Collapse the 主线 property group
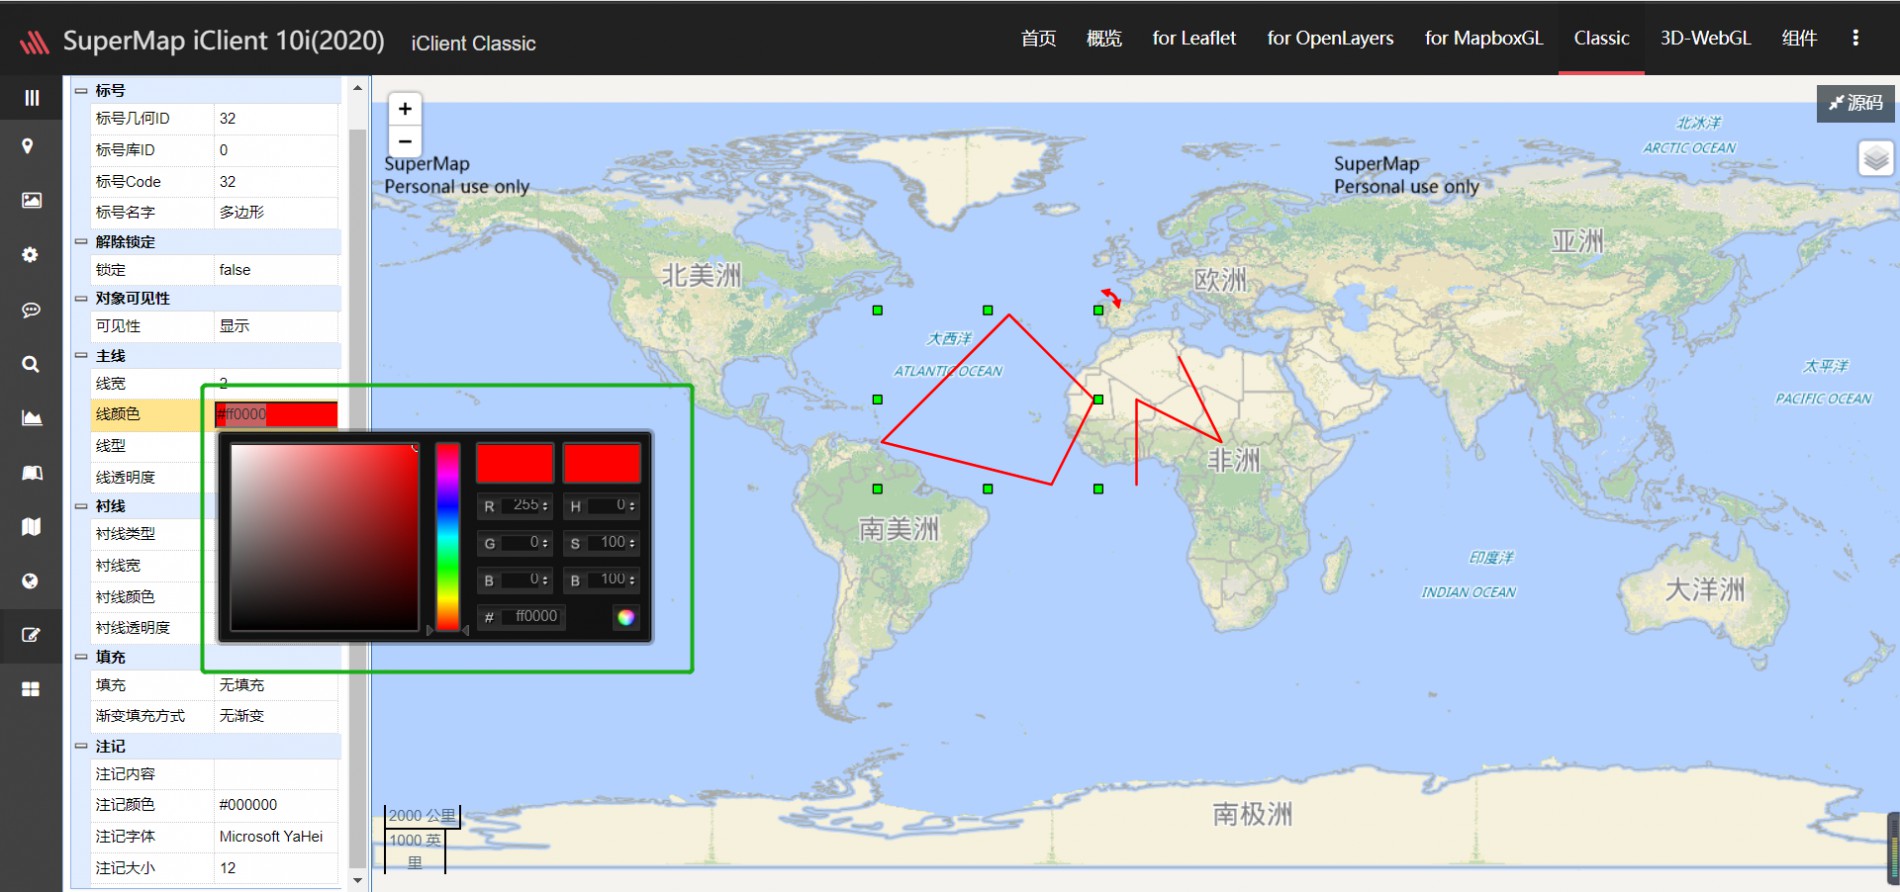Screen dimensions: 1900x892 click(81, 355)
